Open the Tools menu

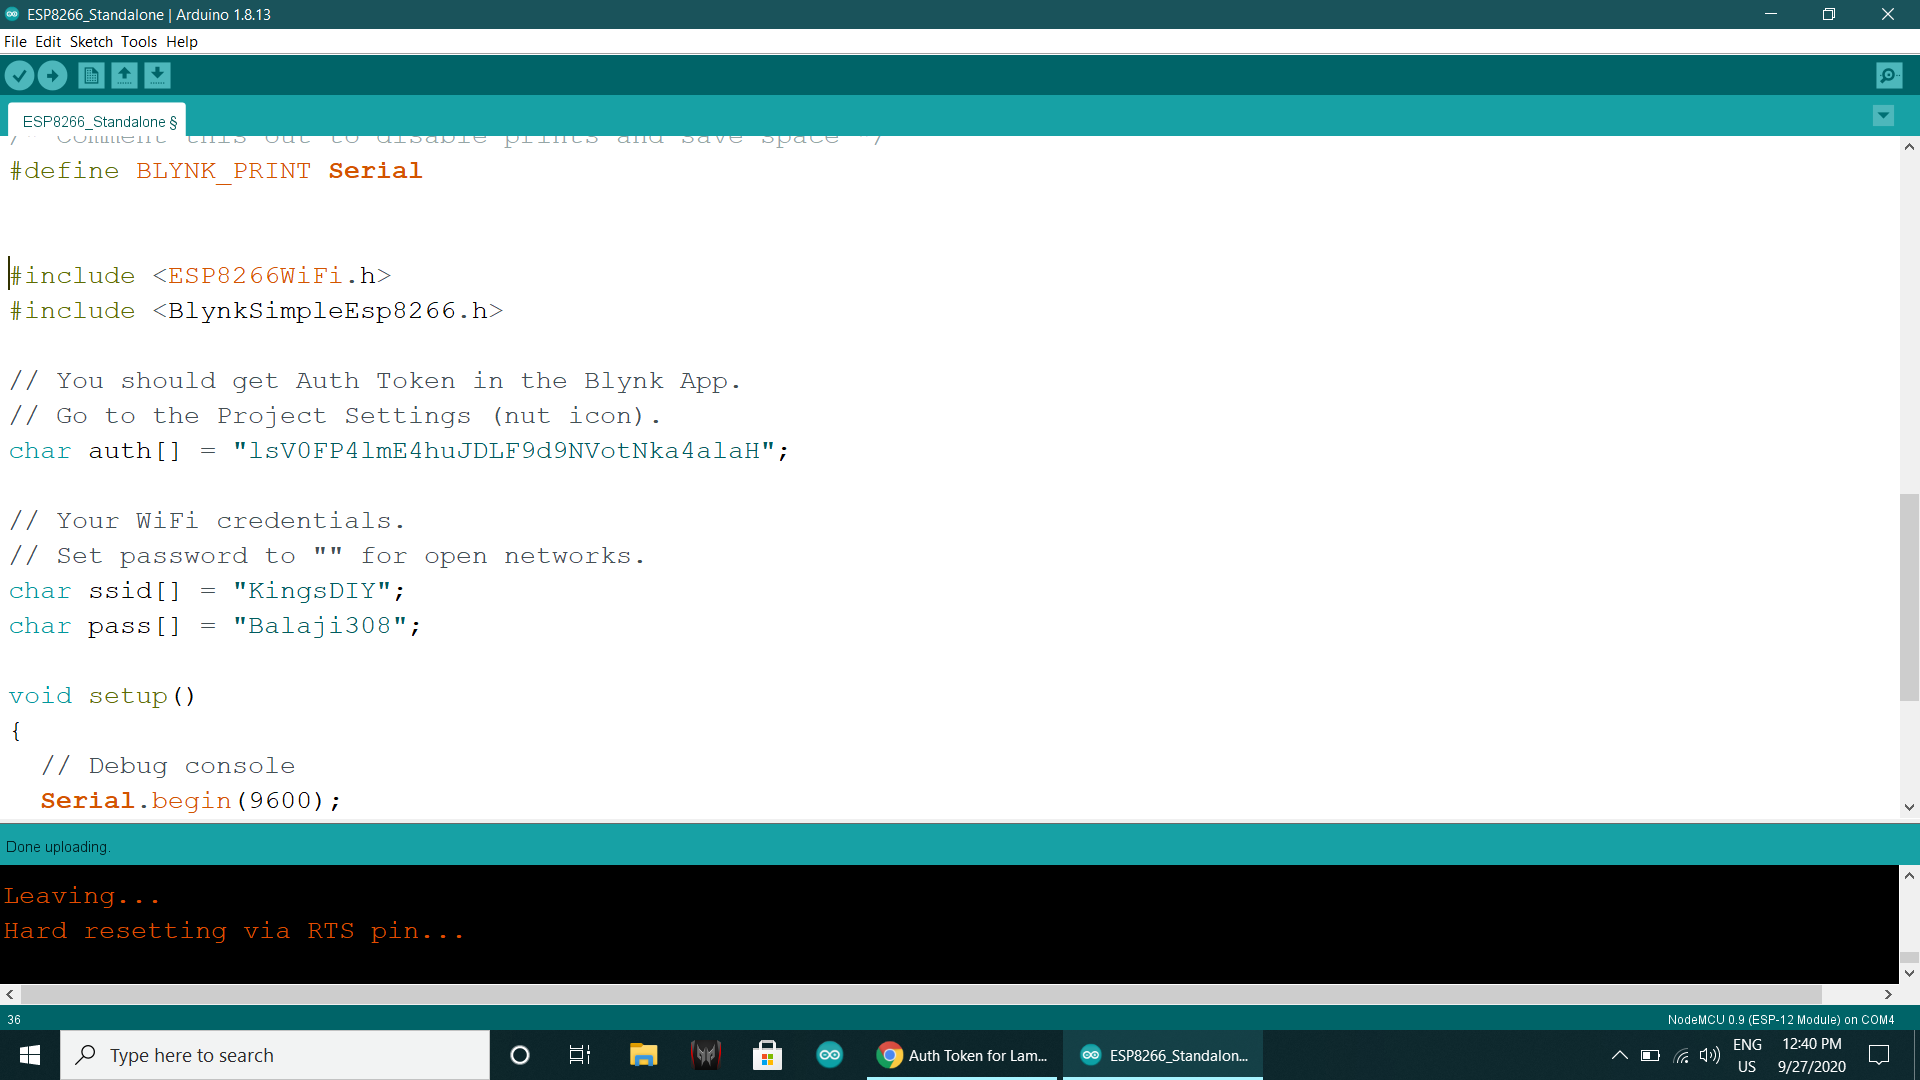(x=137, y=41)
